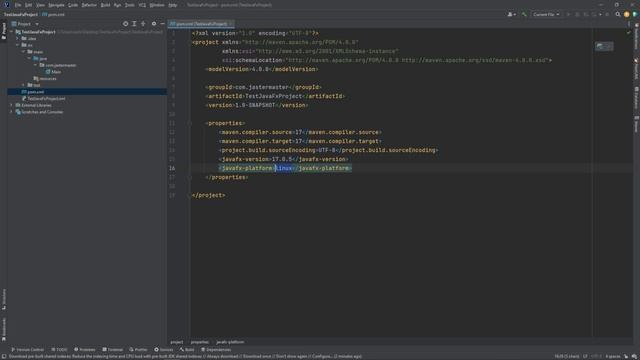Open the Dependencies tool window

[216, 350]
